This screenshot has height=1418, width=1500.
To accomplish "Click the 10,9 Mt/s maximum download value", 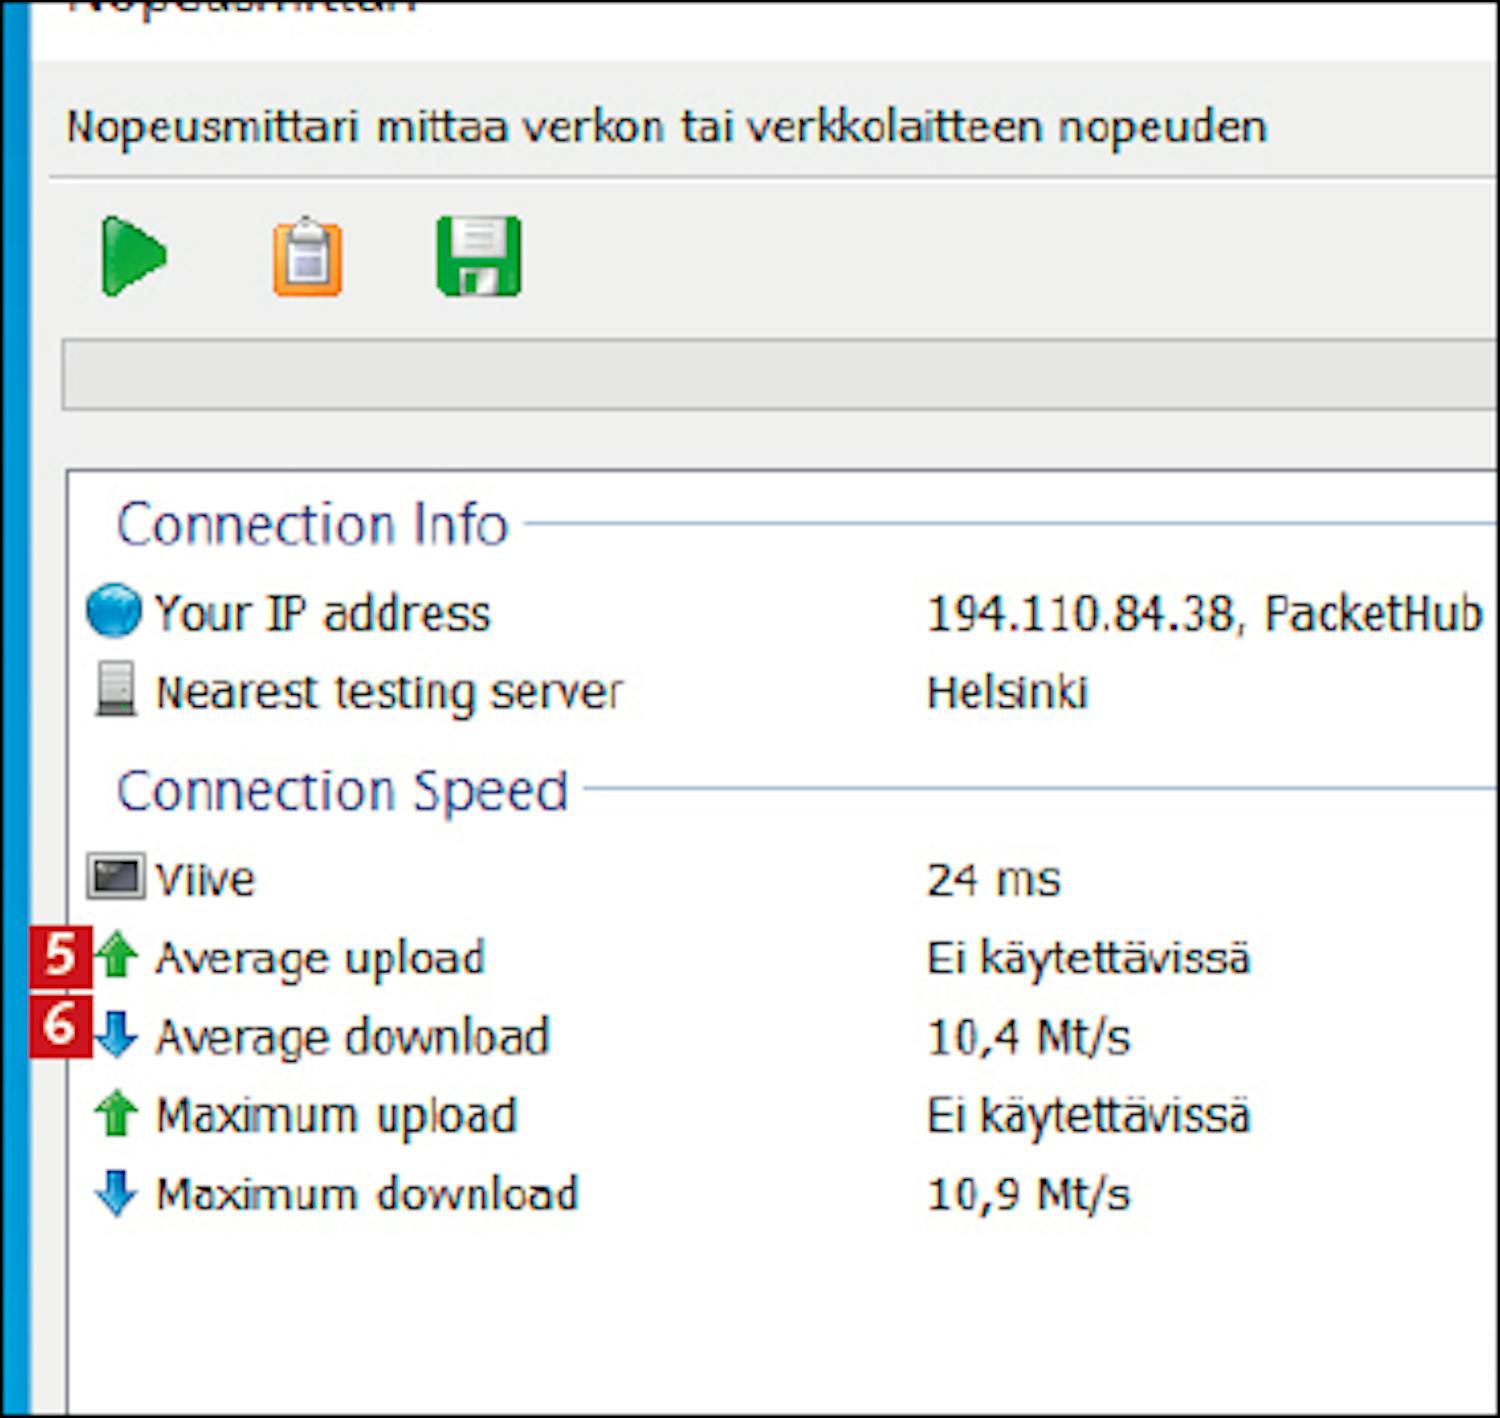I will coord(1029,1194).
